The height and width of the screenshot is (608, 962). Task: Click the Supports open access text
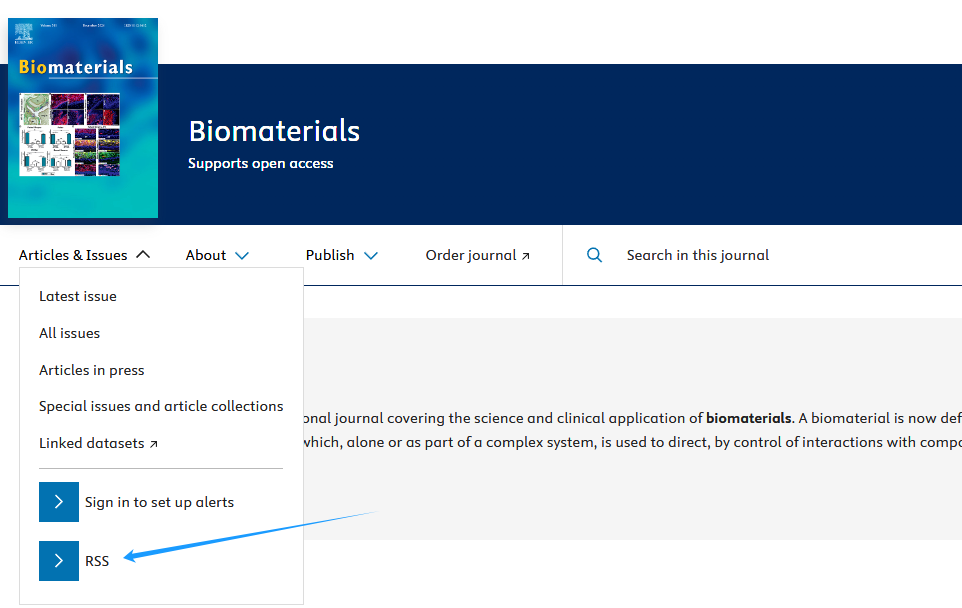click(x=261, y=163)
